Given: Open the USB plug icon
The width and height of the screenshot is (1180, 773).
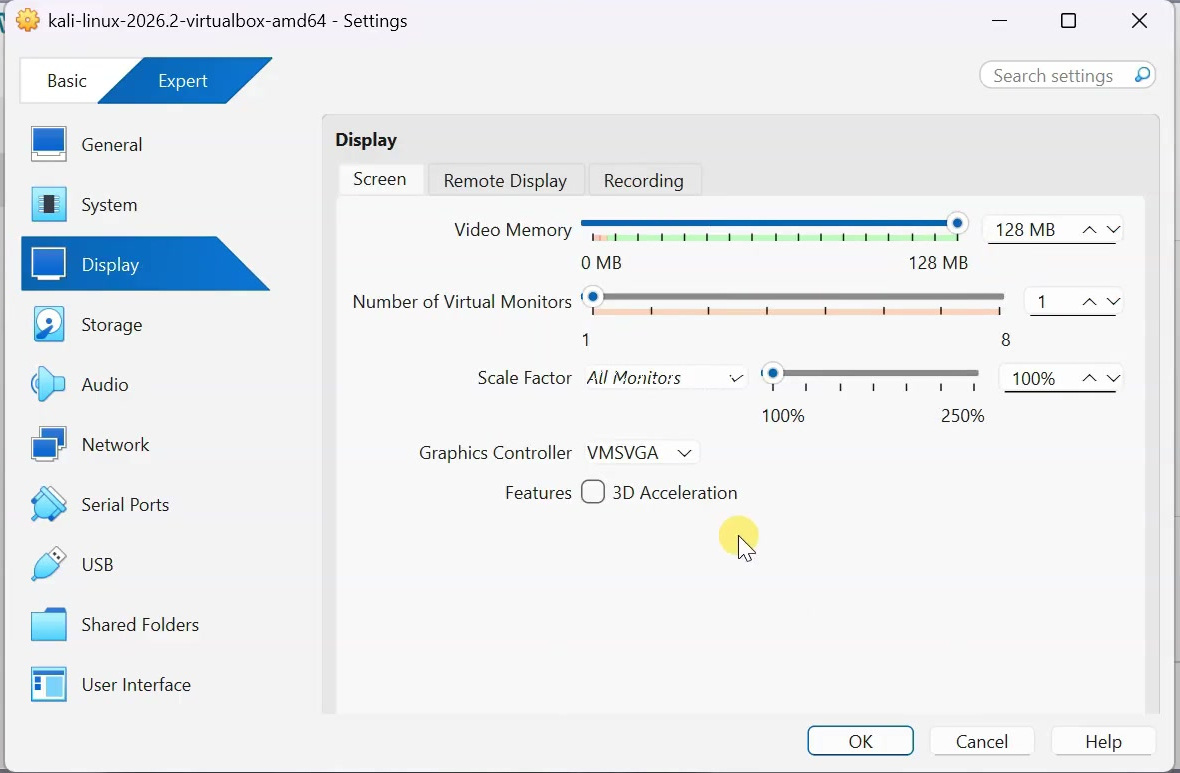Looking at the screenshot, I should [48, 564].
